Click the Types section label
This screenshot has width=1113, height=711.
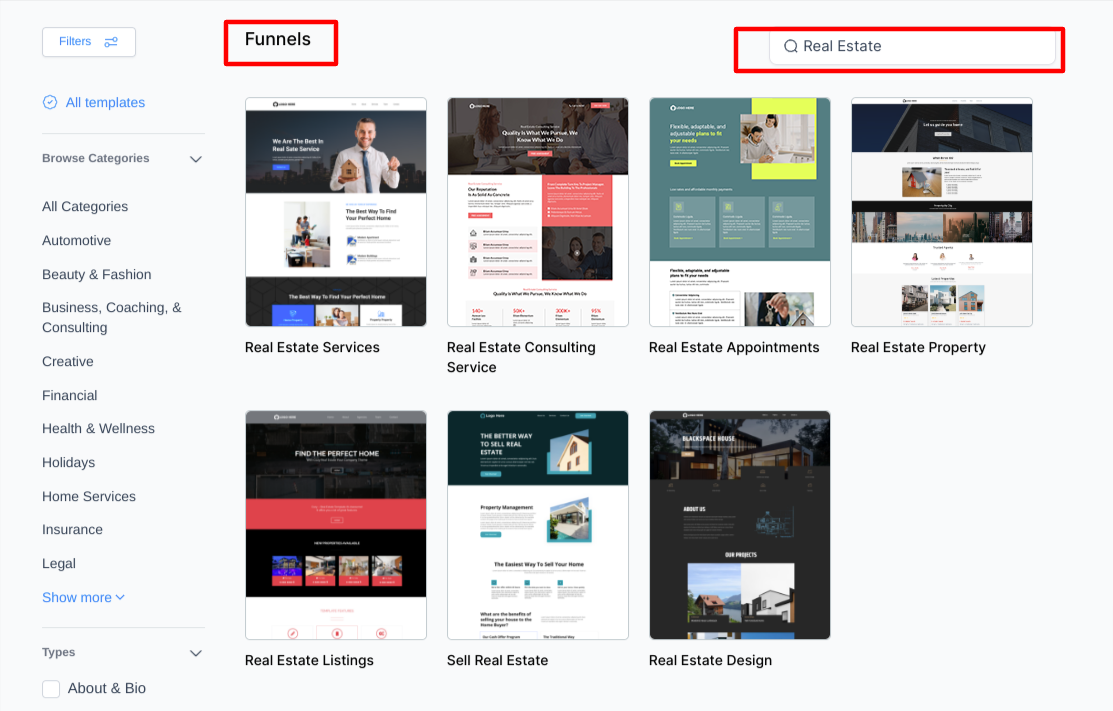(x=58, y=652)
